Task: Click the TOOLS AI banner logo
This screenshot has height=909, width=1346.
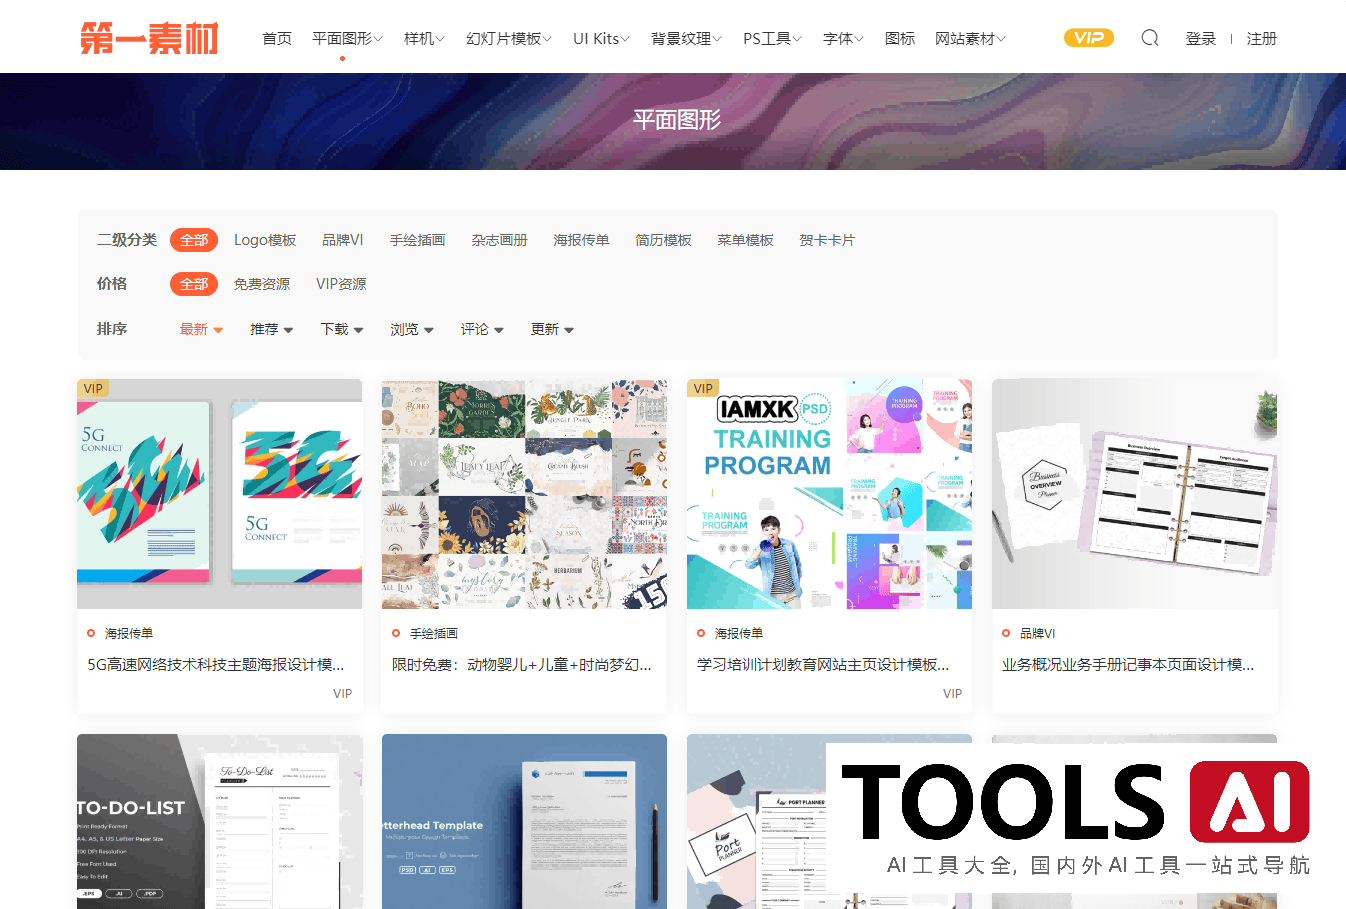Action: [x=1075, y=815]
